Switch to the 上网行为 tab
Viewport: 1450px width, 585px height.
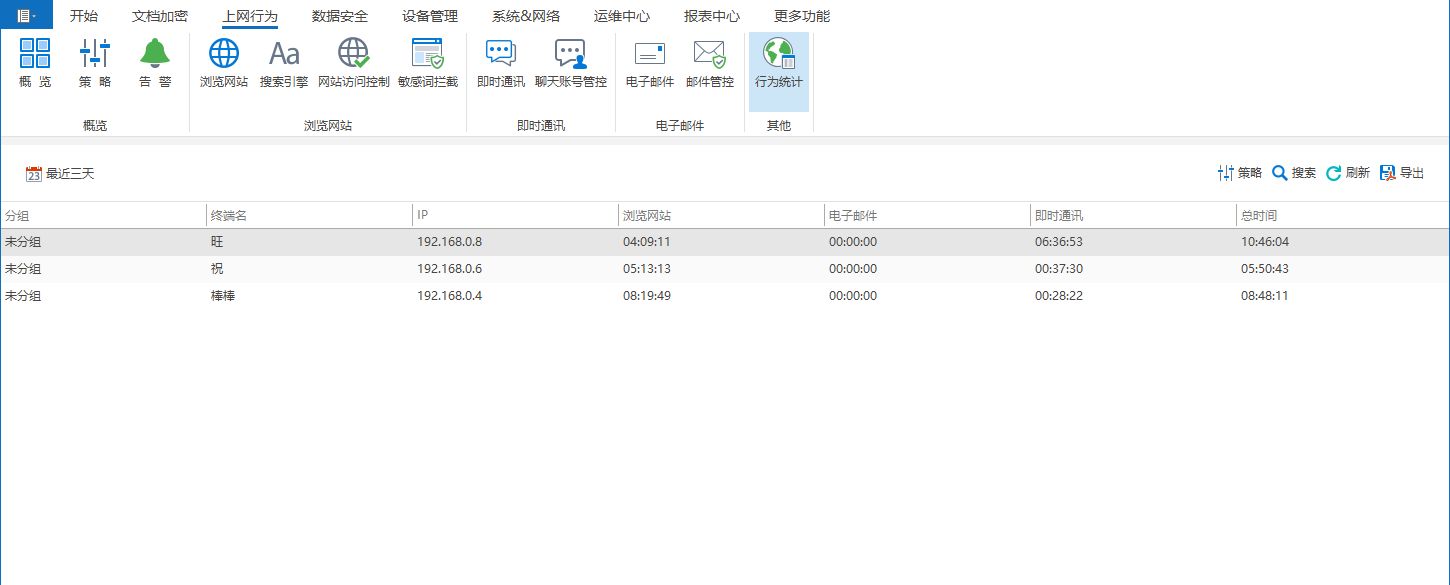(x=250, y=16)
